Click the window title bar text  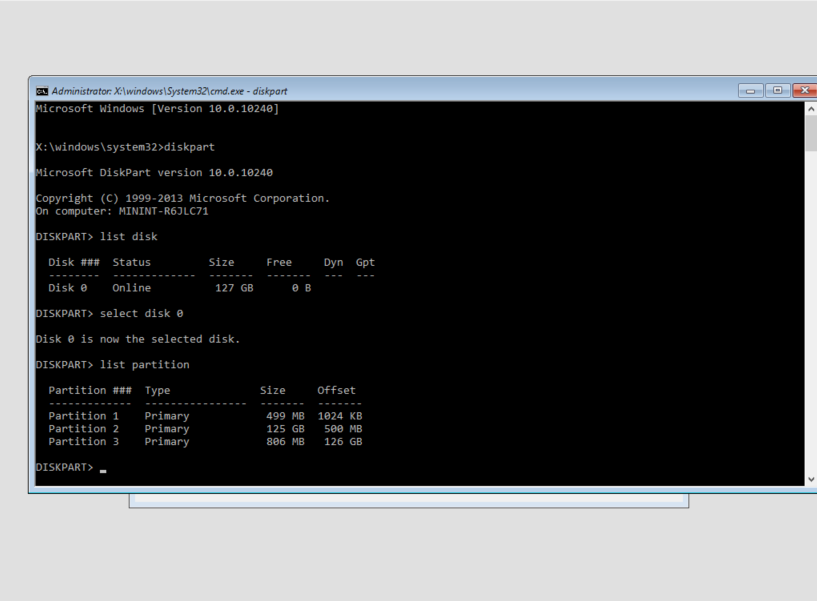tap(170, 91)
